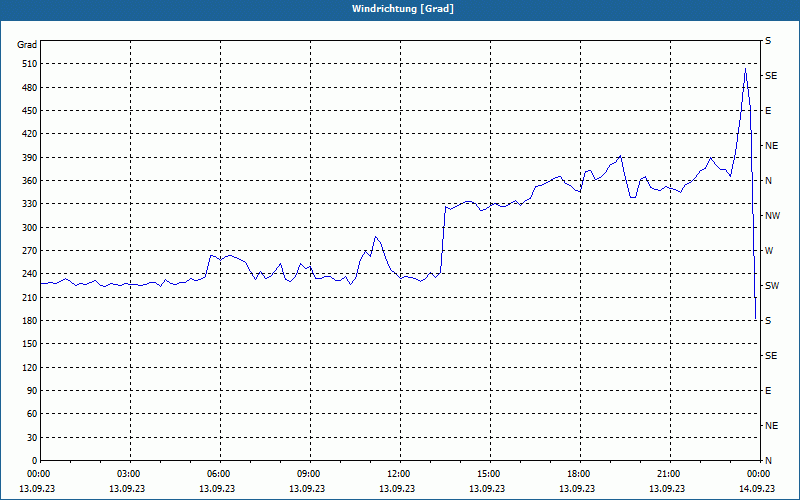Screen dimensions: 800x500
Task: Select the 09:00 time label
Action: [x=308, y=474]
